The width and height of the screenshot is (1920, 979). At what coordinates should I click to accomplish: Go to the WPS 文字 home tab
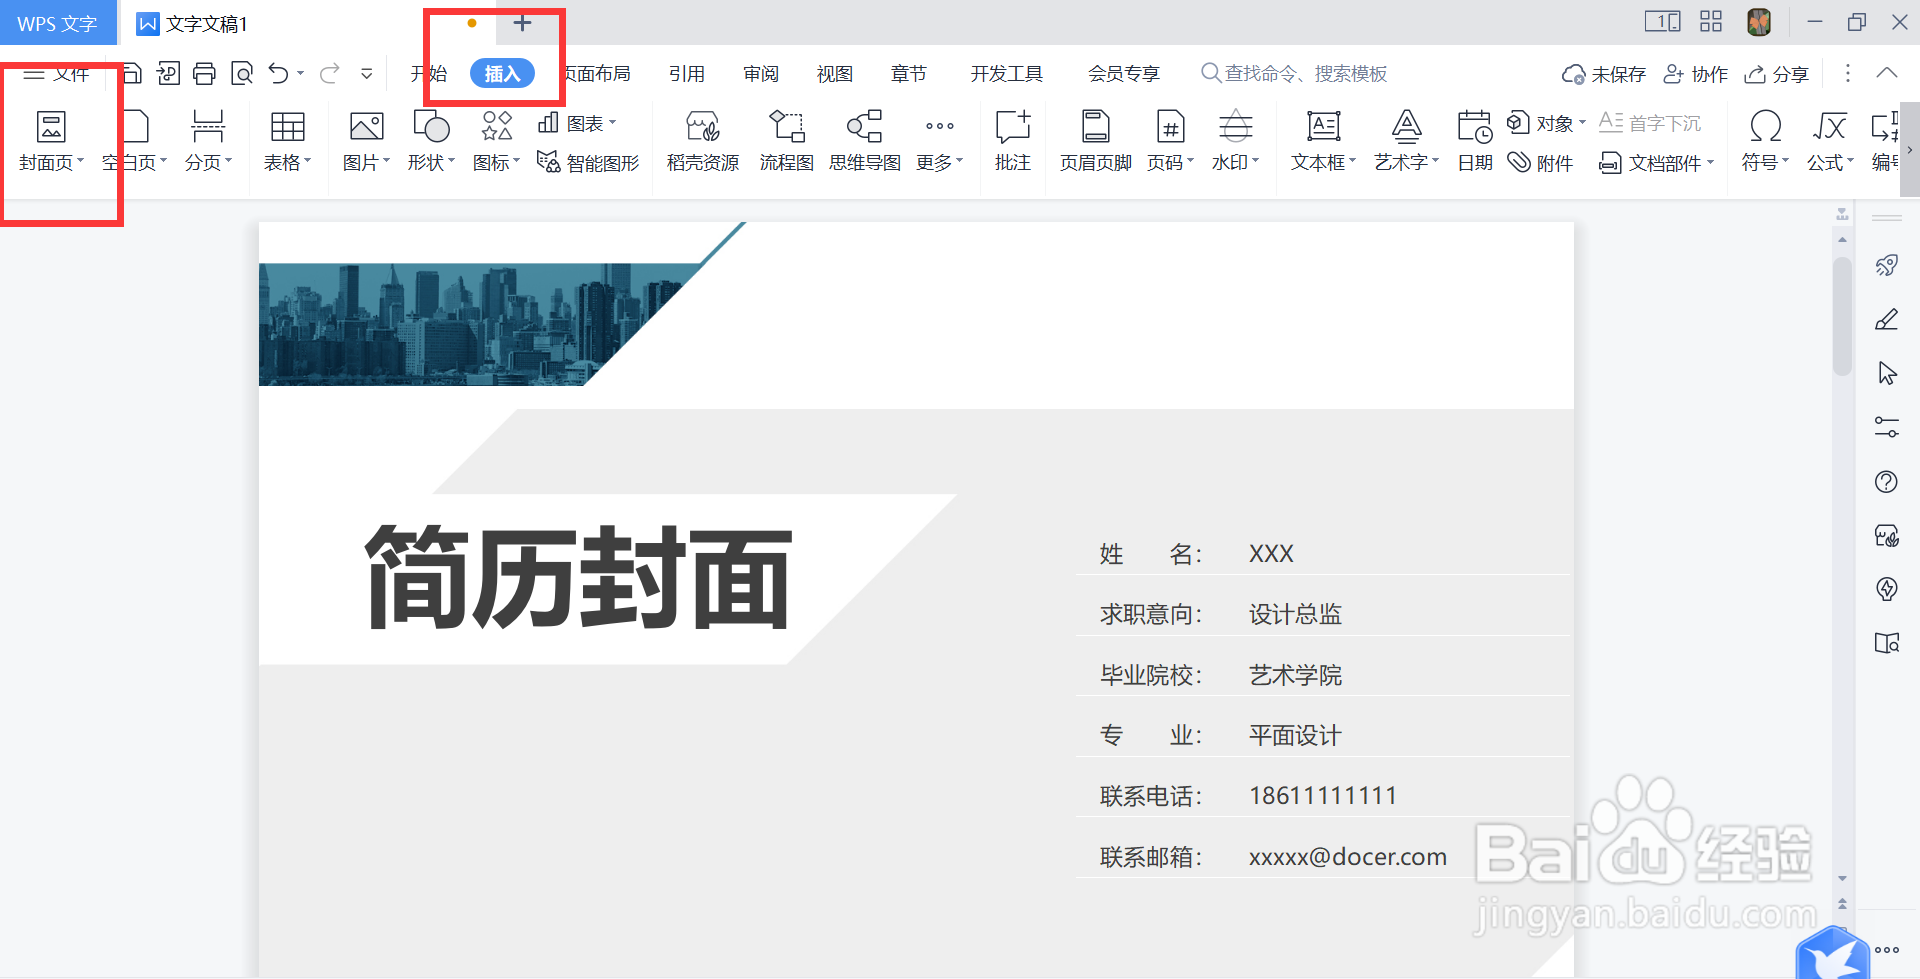tap(58, 23)
